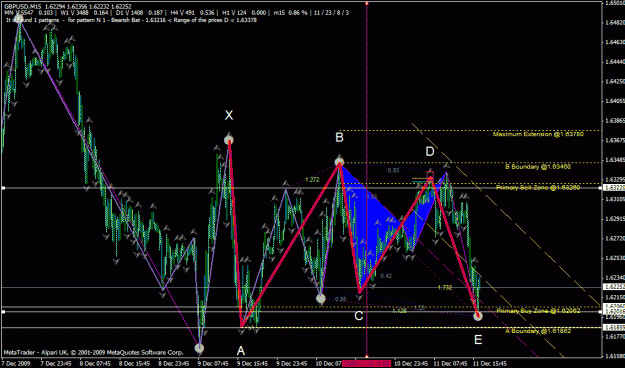The width and height of the screenshot is (625, 368).
Task: Click the highlighted 1.6322 price tag on the axis
Action: point(613,187)
